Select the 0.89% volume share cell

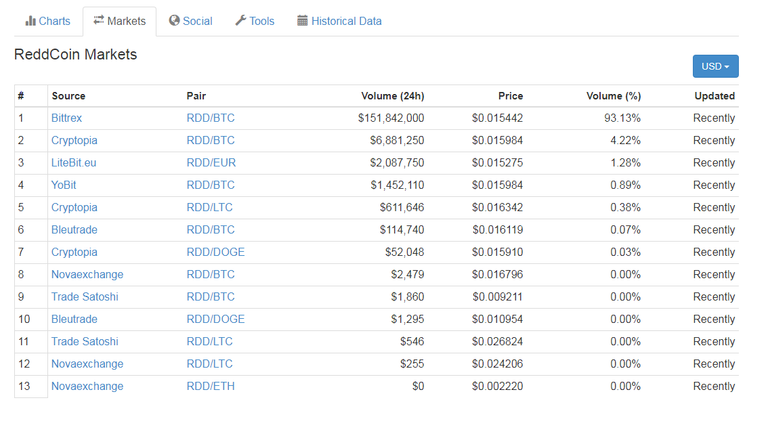point(625,185)
